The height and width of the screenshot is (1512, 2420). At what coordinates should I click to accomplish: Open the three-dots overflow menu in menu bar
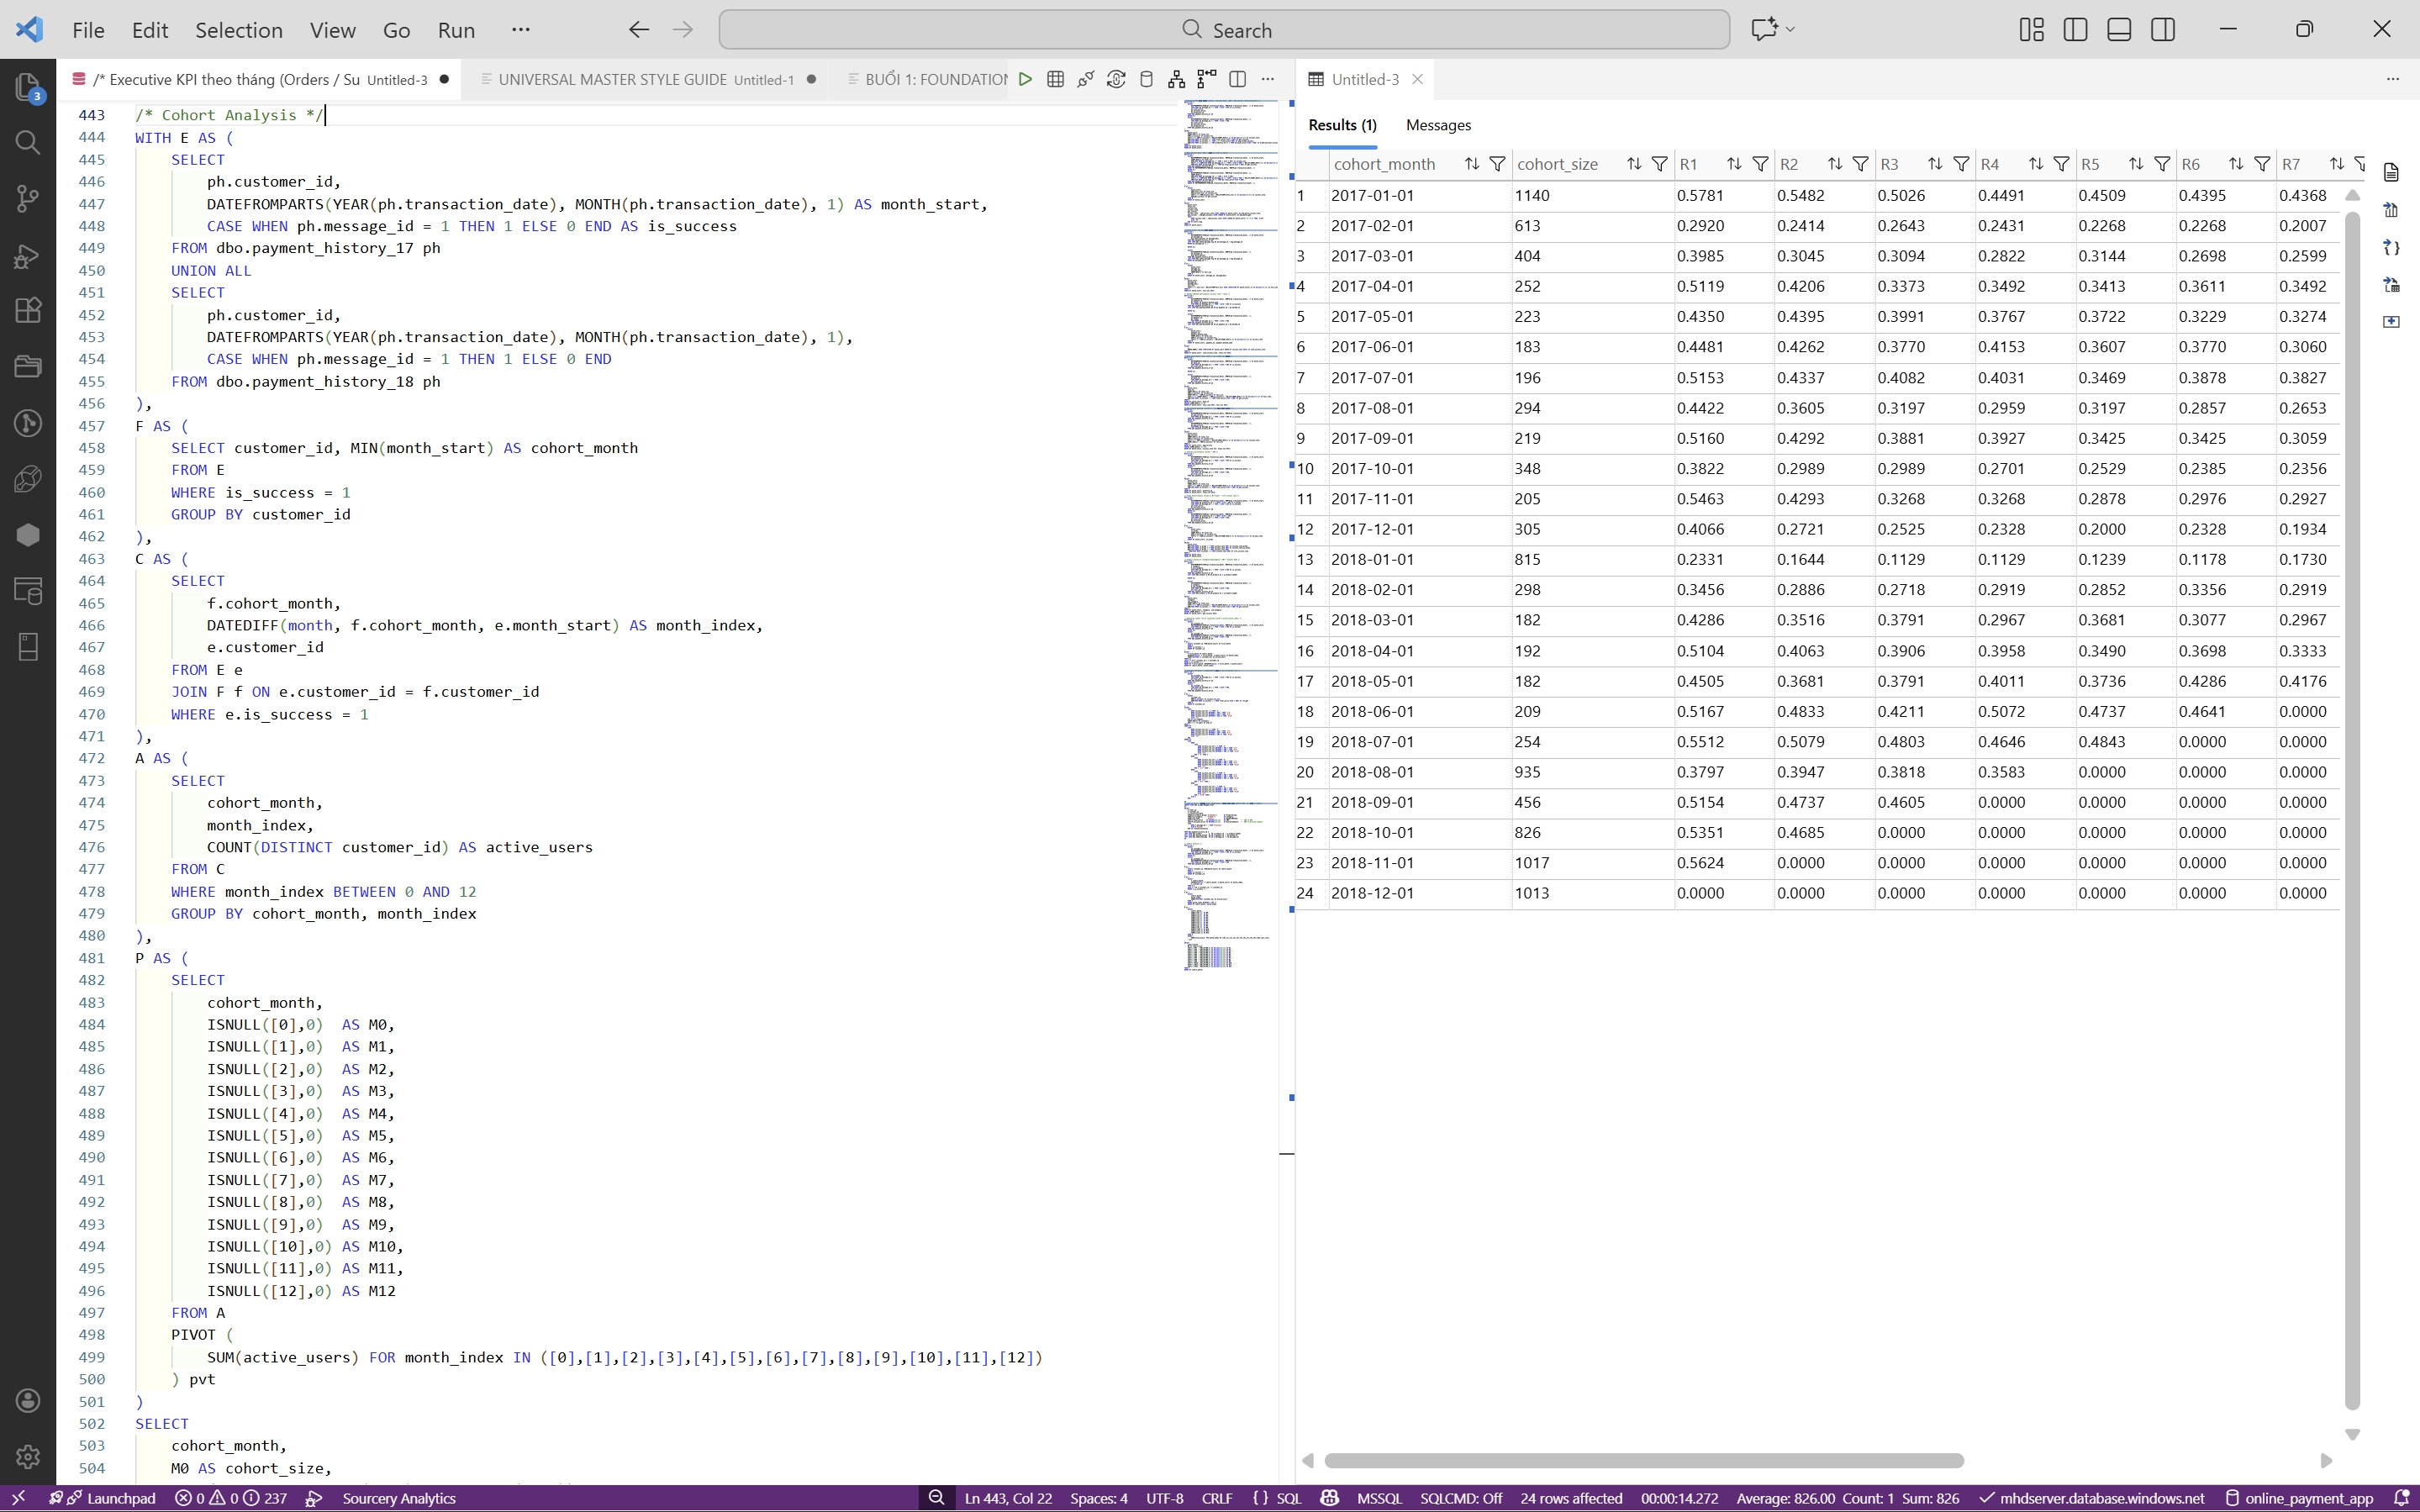520,30
